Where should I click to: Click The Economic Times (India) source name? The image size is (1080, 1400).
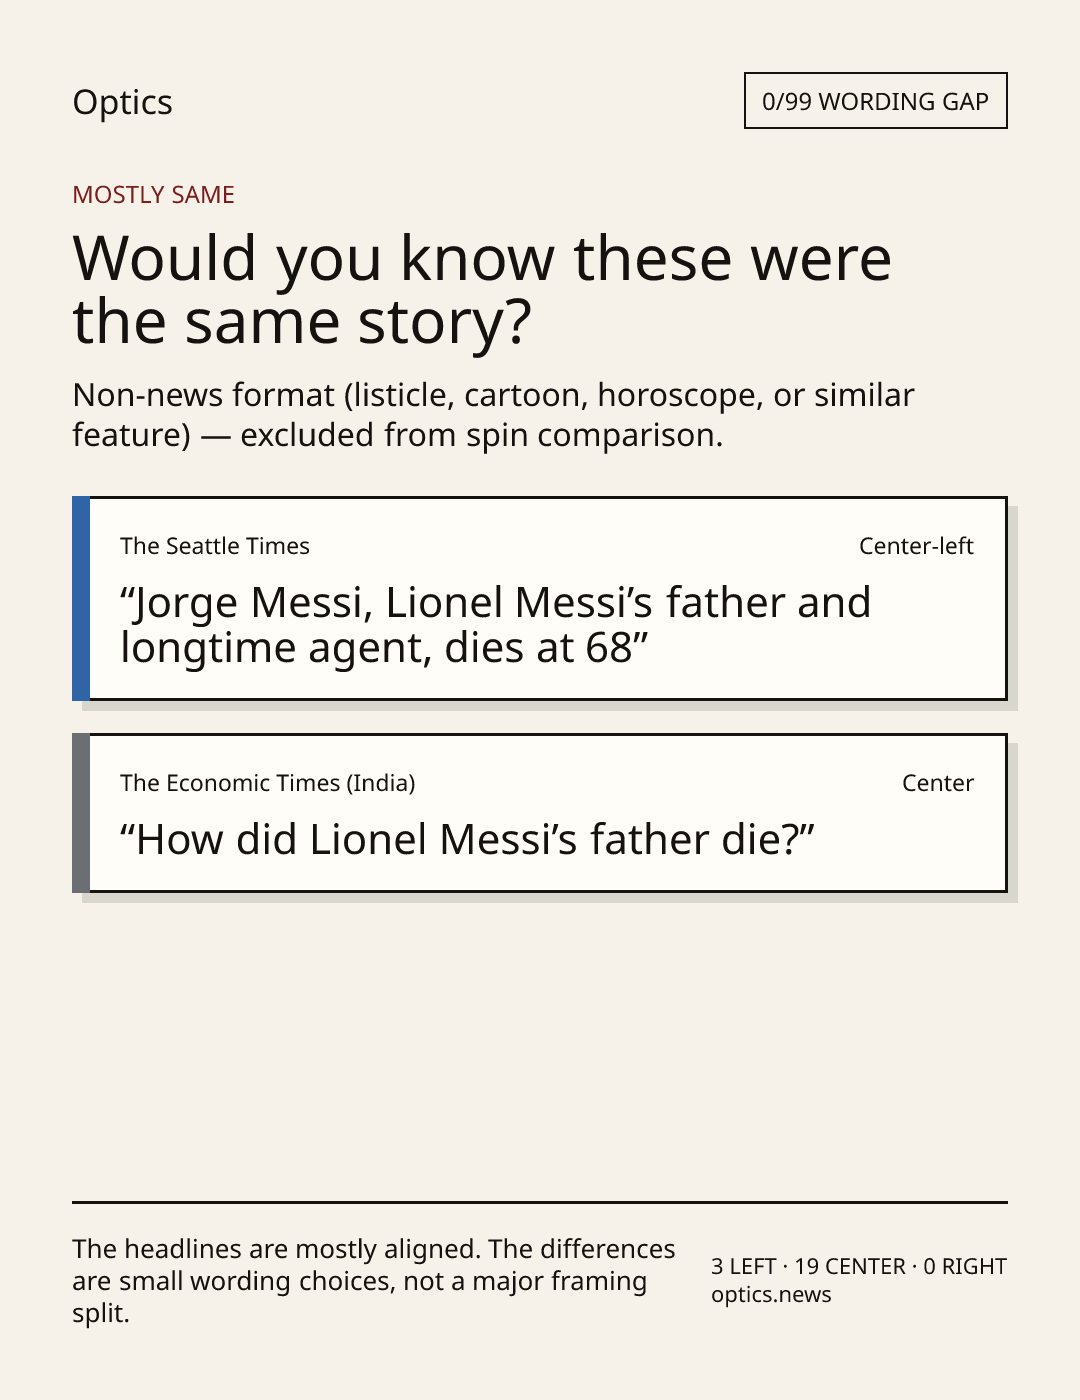[268, 783]
